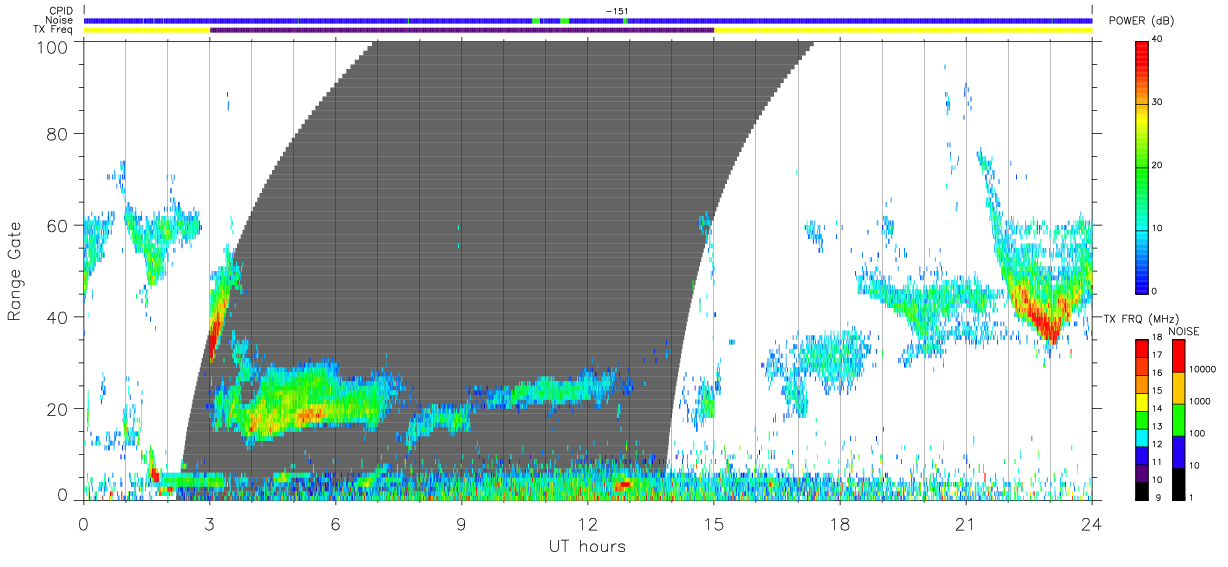
Task: Click the 6 tick on UT hours axis
Action: [x=336, y=523]
